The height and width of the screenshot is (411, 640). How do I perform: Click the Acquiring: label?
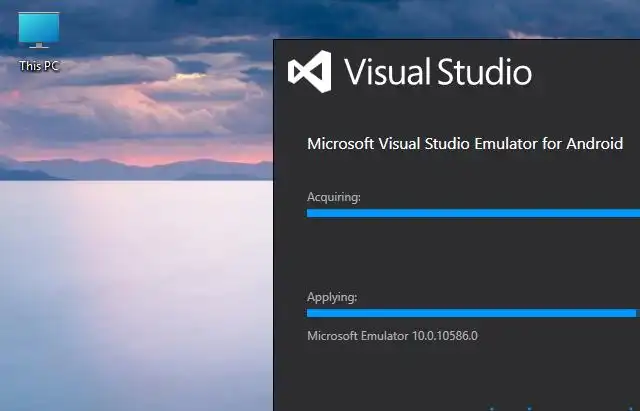coord(334,197)
